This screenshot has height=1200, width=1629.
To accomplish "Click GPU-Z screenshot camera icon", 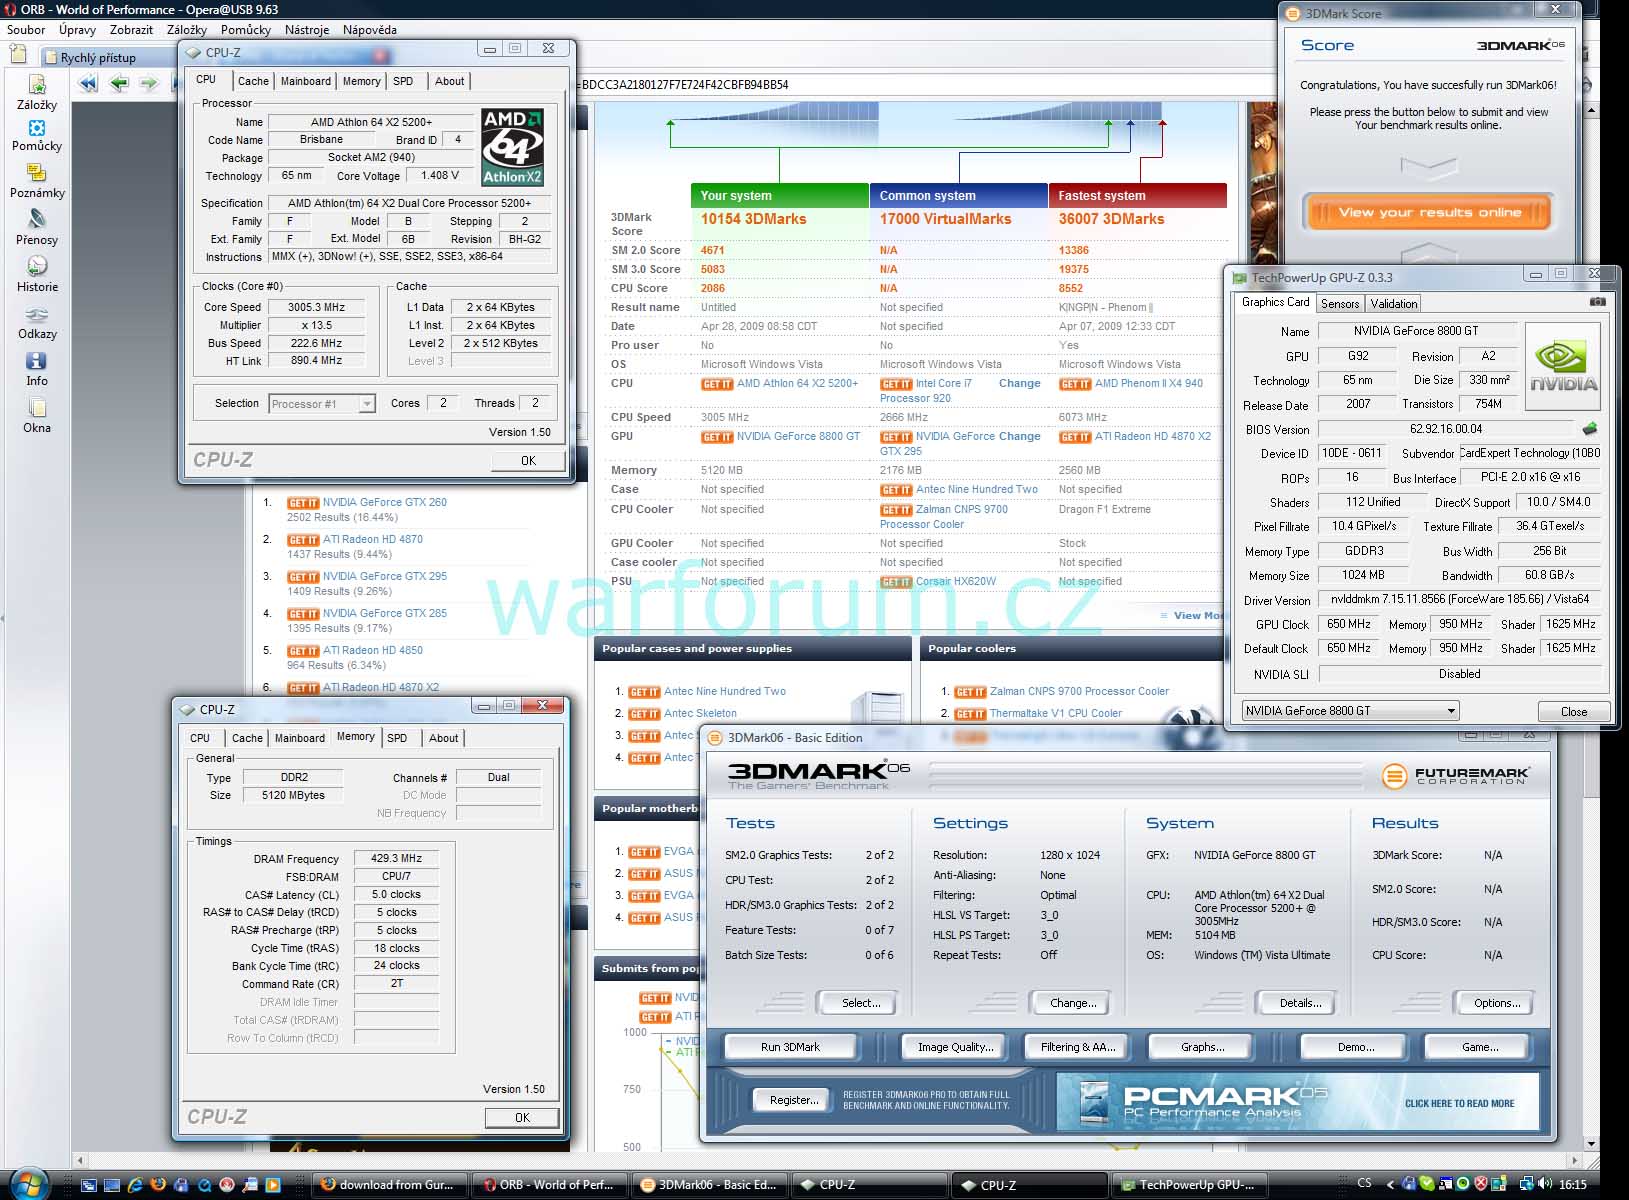I will 1598,302.
